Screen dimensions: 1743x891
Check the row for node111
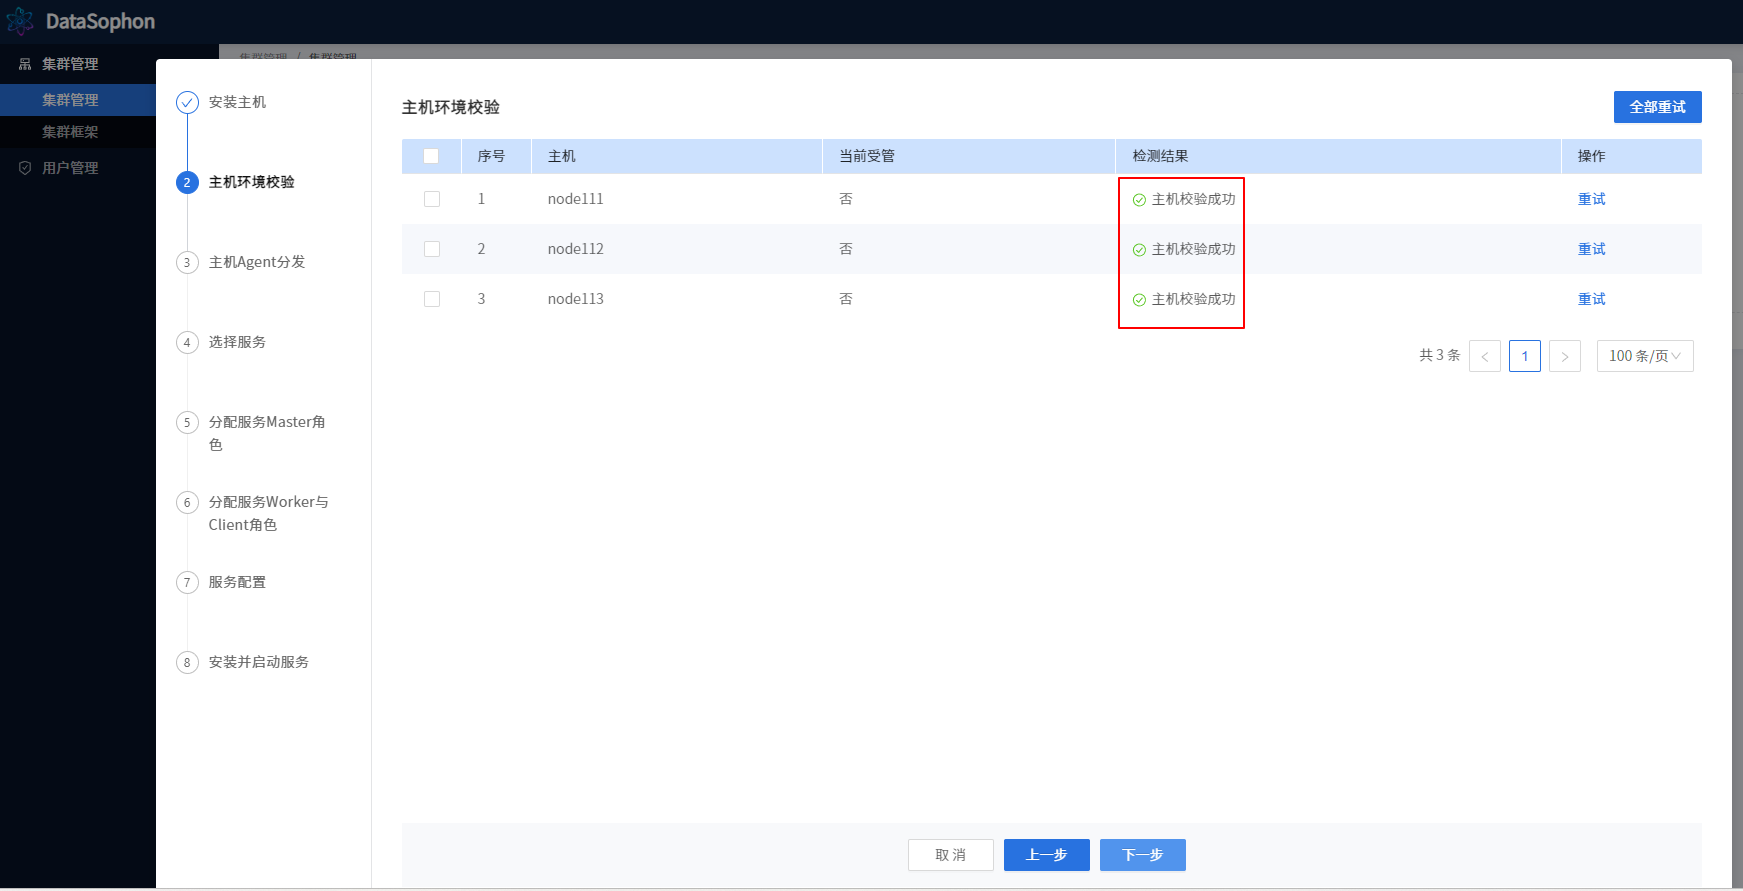(x=432, y=199)
